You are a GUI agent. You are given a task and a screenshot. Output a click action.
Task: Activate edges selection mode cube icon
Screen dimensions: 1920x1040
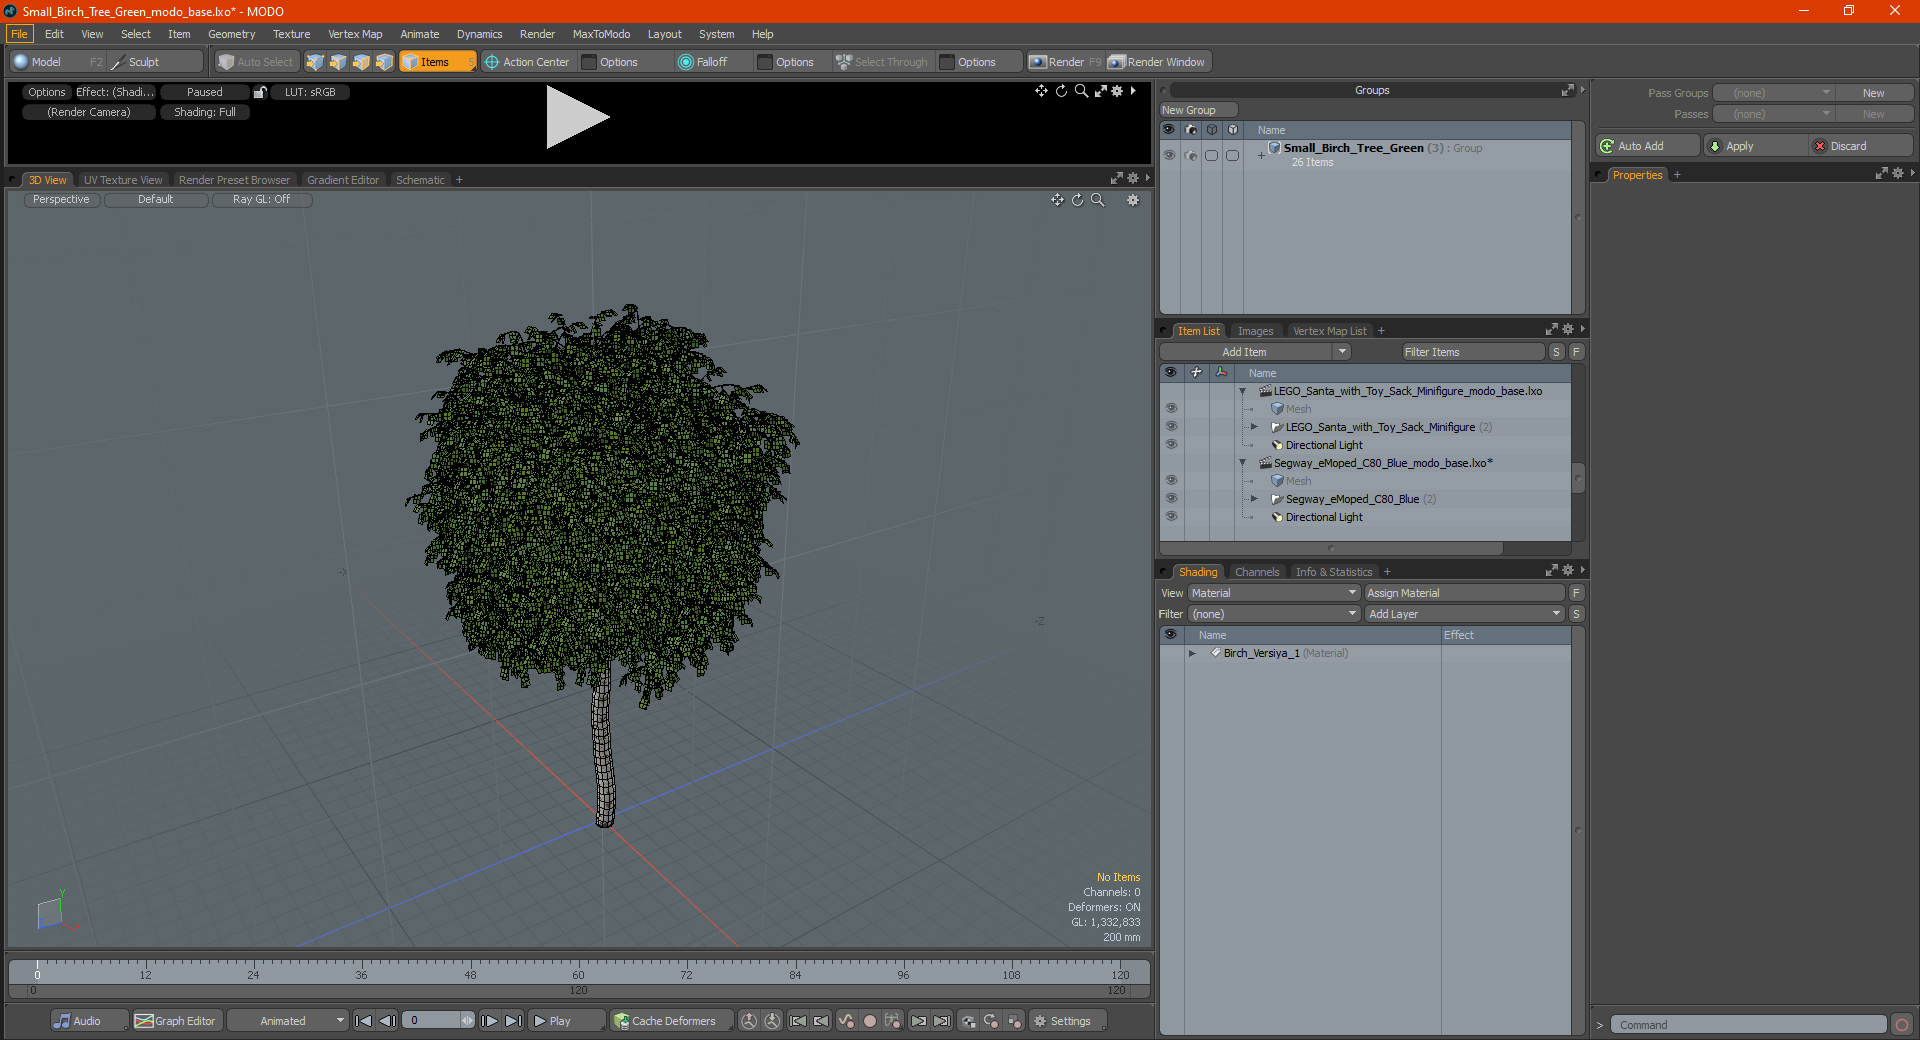338,62
